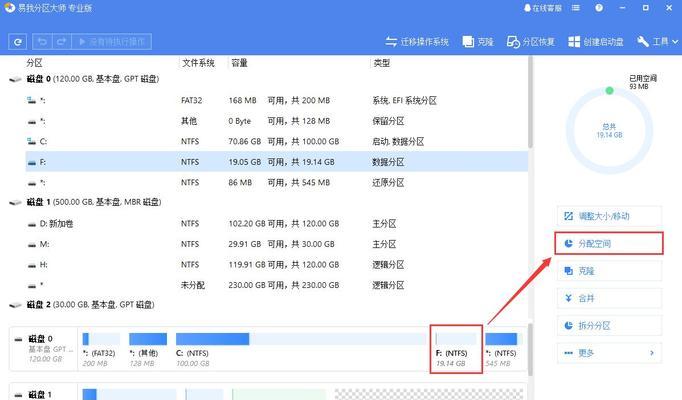Expand 更多 more options
Screen dimensions: 682x400
click(x=609, y=353)
